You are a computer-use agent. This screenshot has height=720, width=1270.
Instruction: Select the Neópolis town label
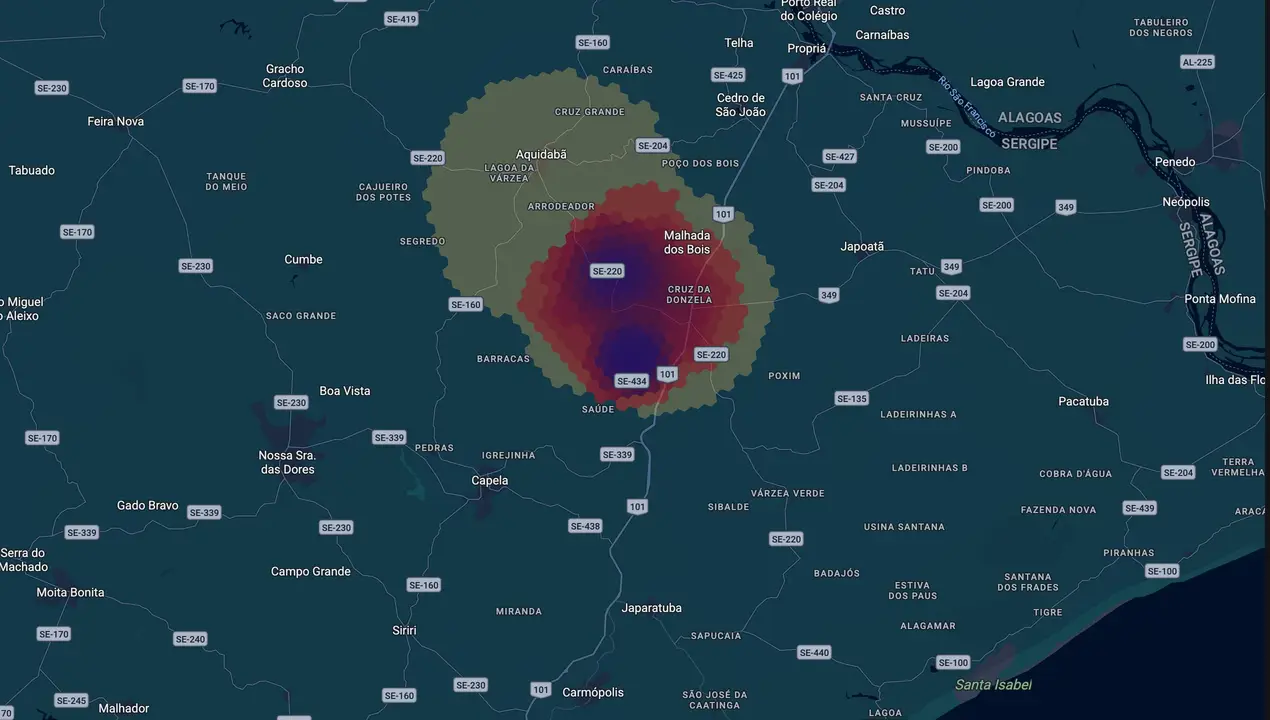pyautogui.click(x=1186, y=203)
